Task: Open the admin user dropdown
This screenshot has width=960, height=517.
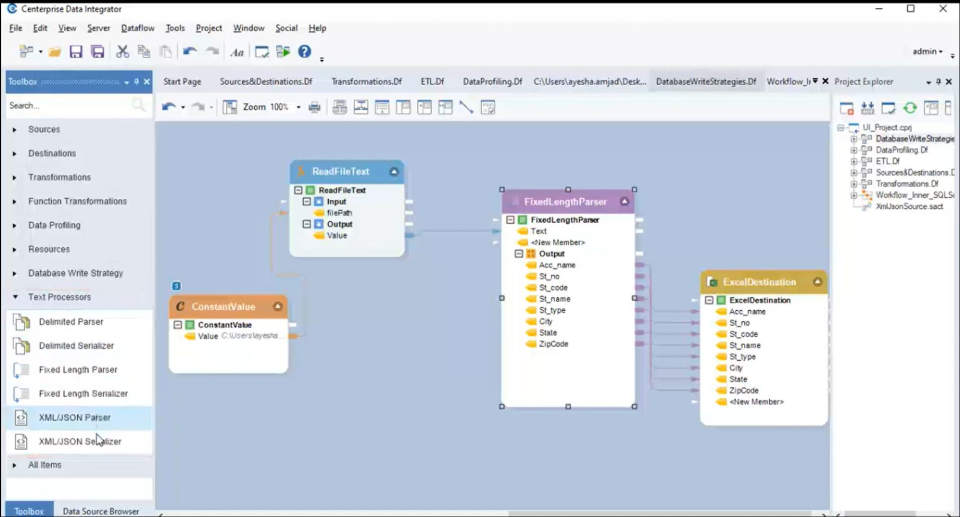Action: click(x=928, y=51)
